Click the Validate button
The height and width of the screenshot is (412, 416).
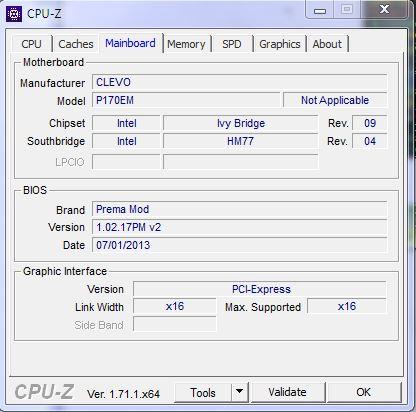pos(287,392)
